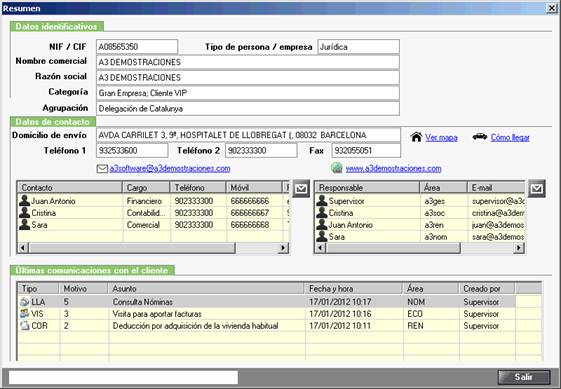Click the Últimas comunicaciones con el cliente header
561x389 pixels.
point(92,271)
